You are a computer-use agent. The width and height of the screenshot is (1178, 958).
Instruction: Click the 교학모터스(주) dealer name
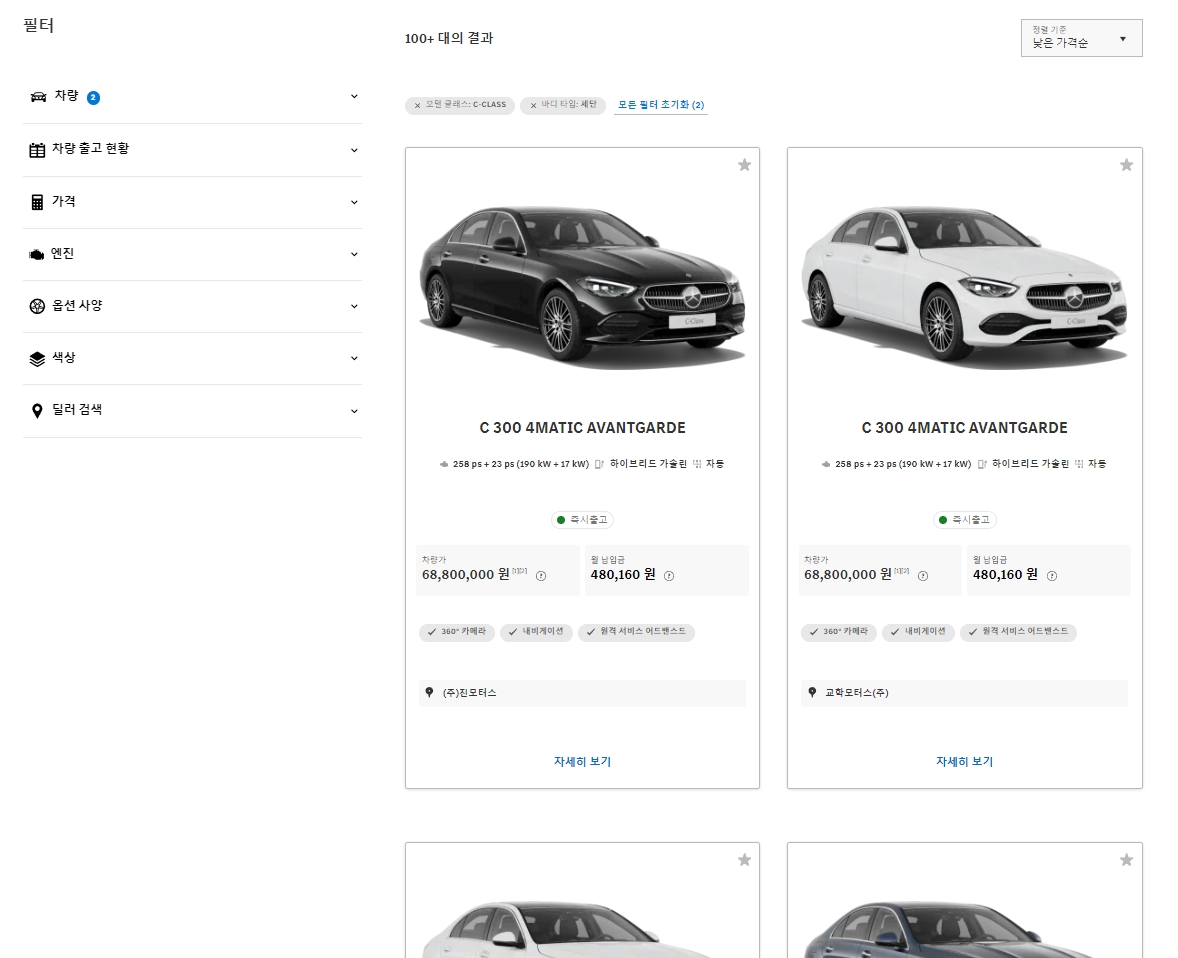(x=856, y=693)
